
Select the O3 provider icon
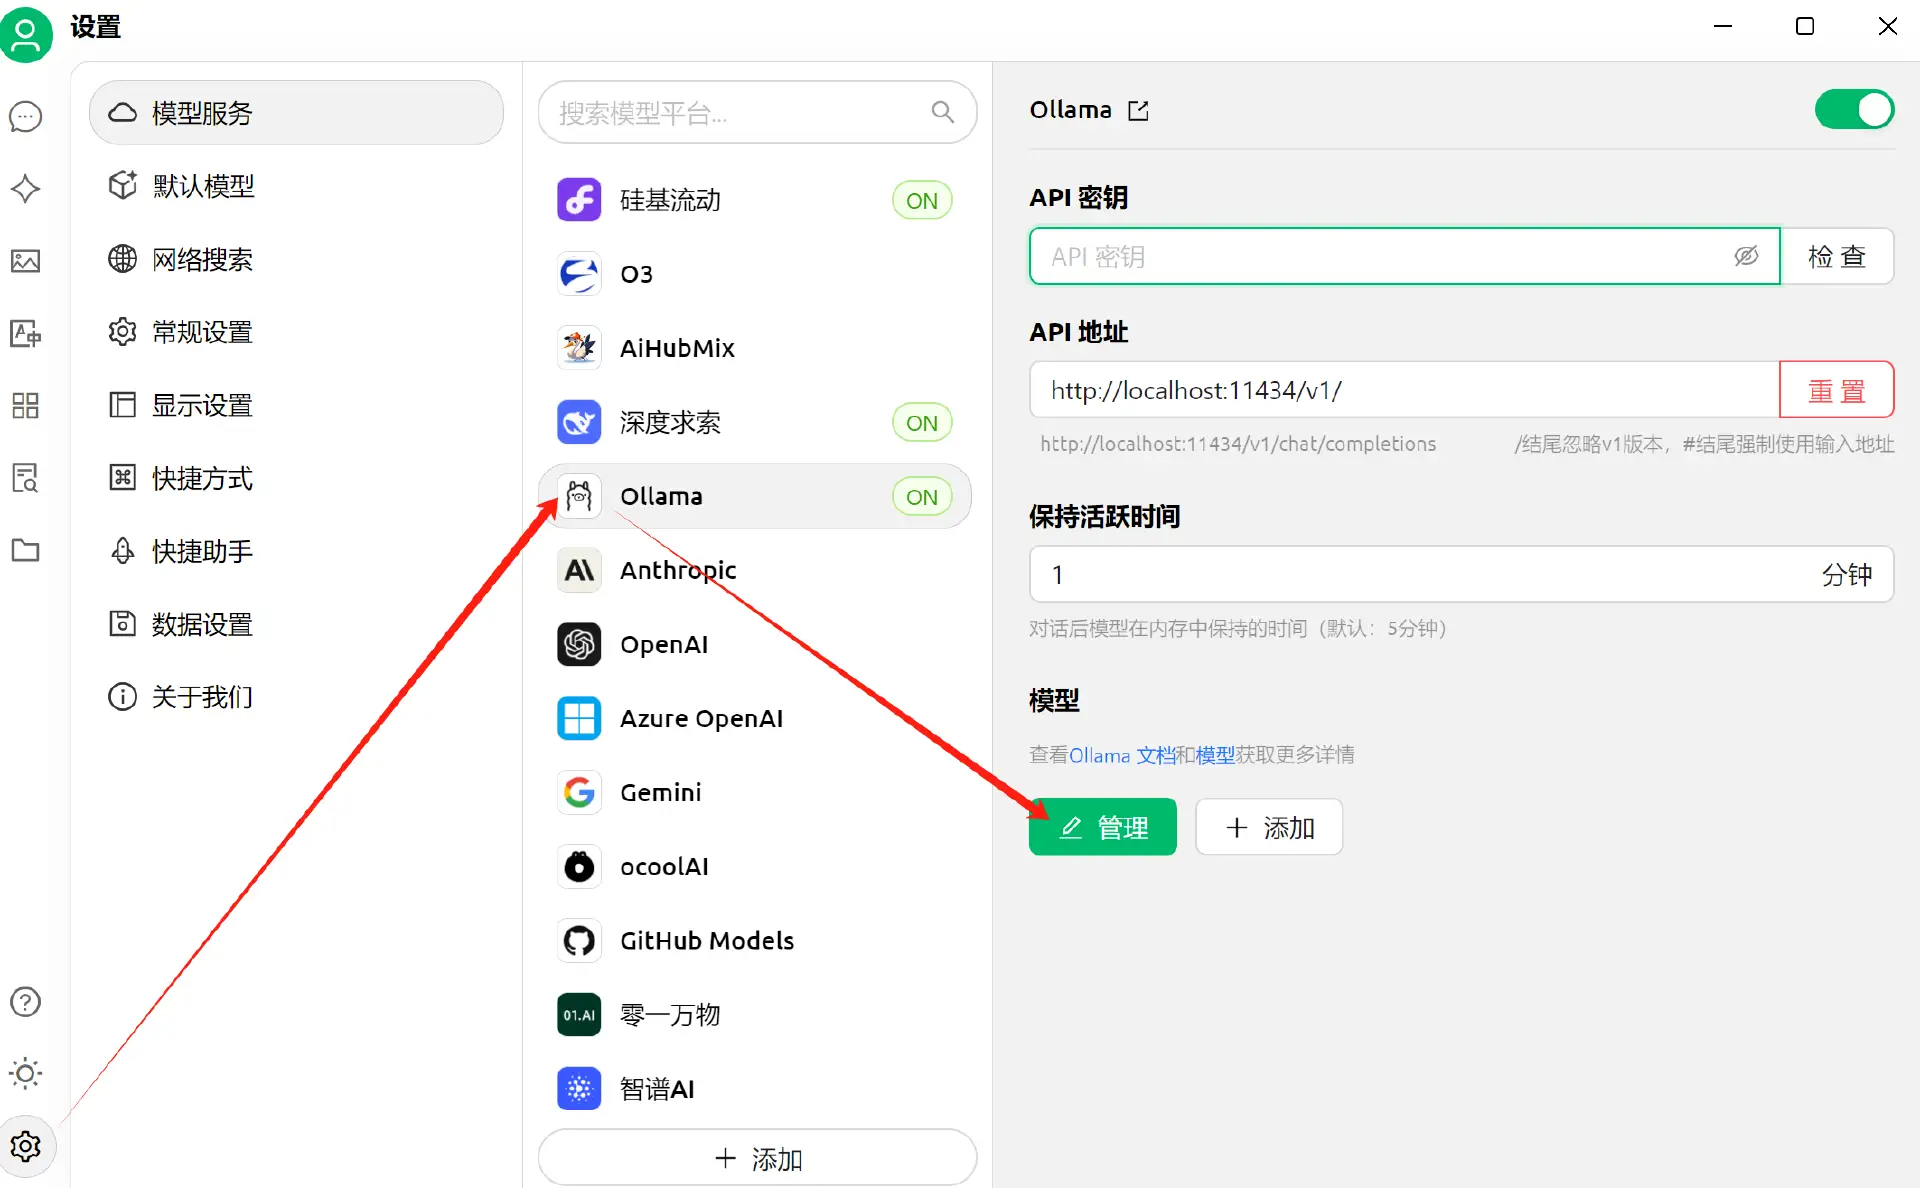click(x=579, y=274)
